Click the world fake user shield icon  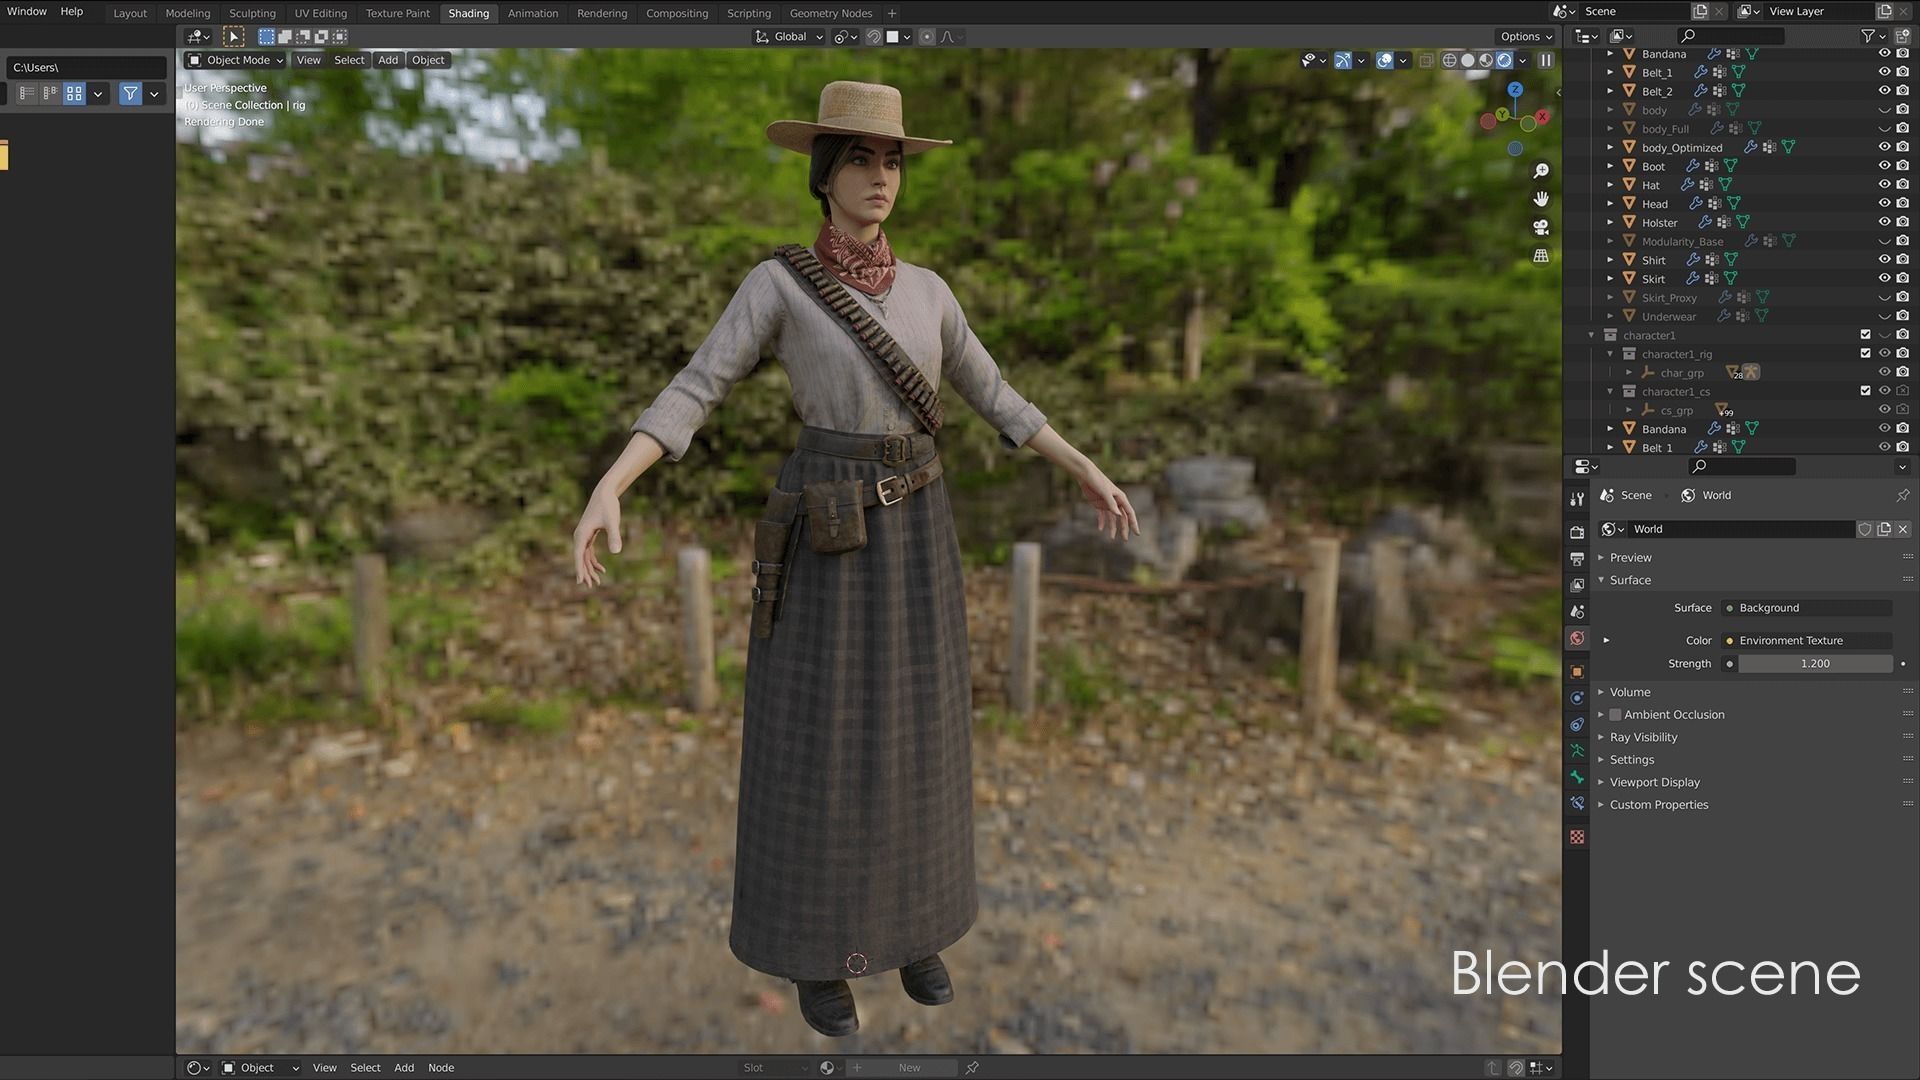tap(1865, 529)
